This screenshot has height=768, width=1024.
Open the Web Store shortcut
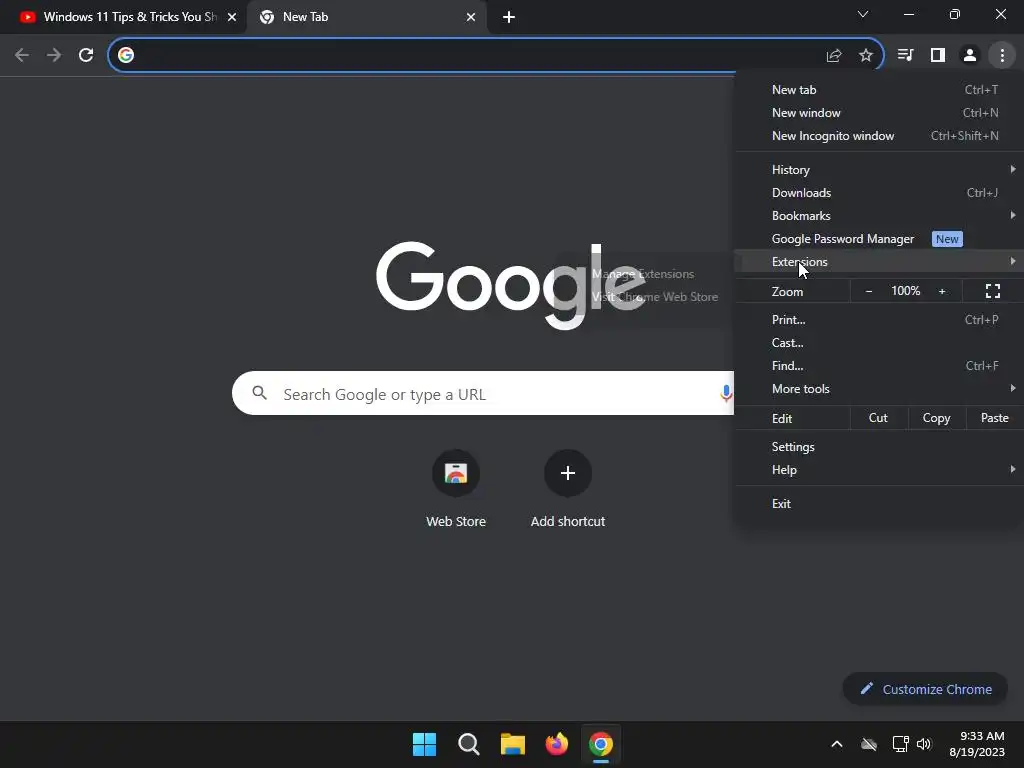click(456, 489)
